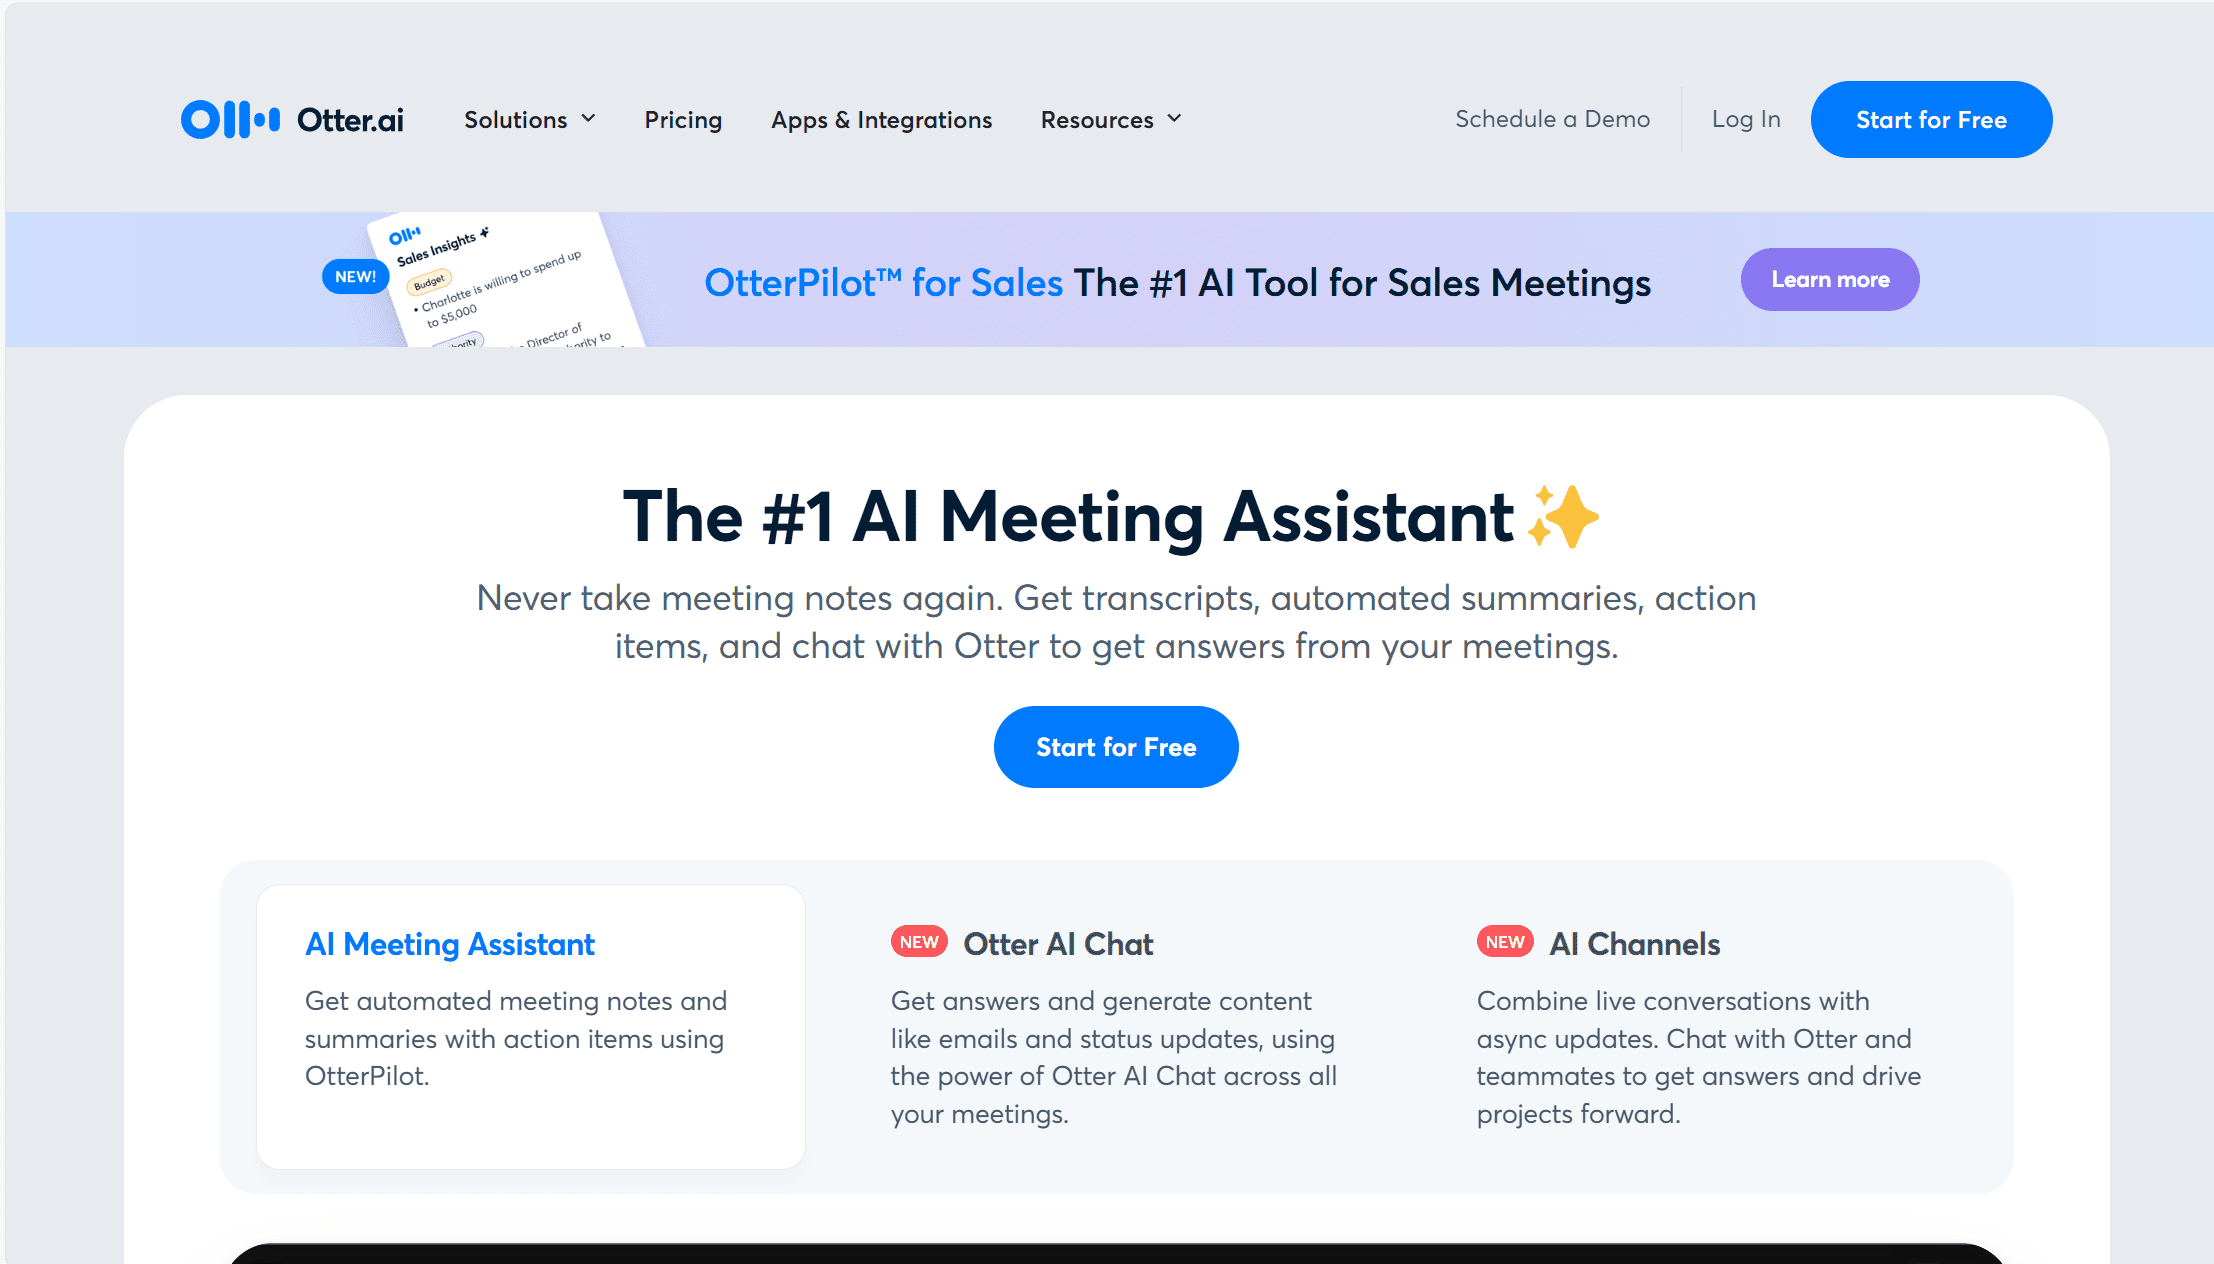Screen dimensions: 2214x1264
Task: Click the Learn more banner button
Action: pos(1829,278)
